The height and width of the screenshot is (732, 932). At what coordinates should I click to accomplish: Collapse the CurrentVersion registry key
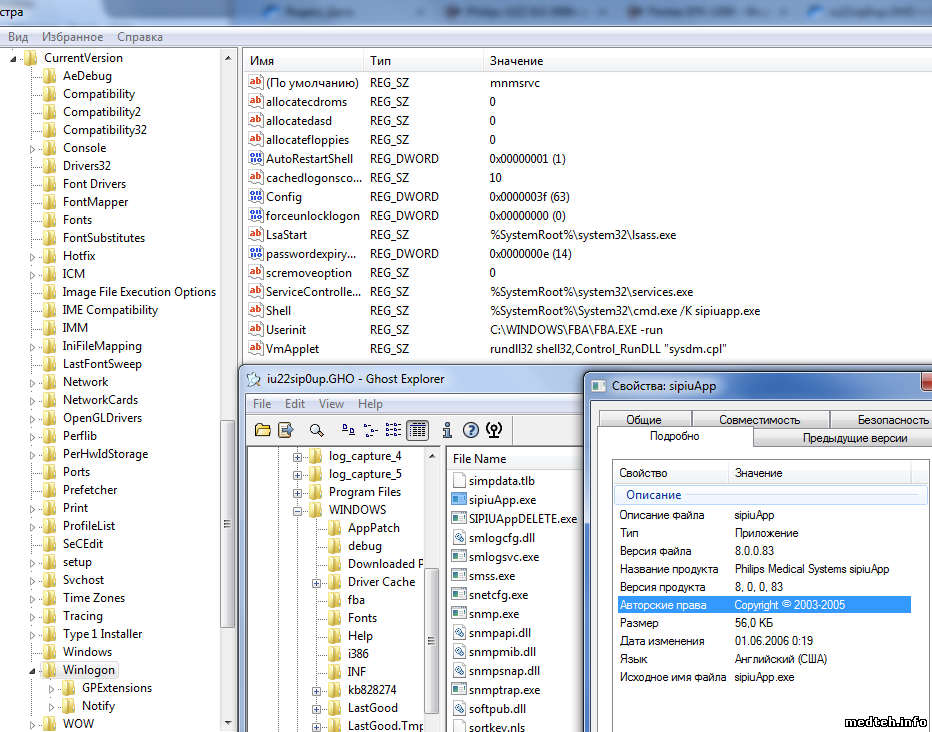14,58
